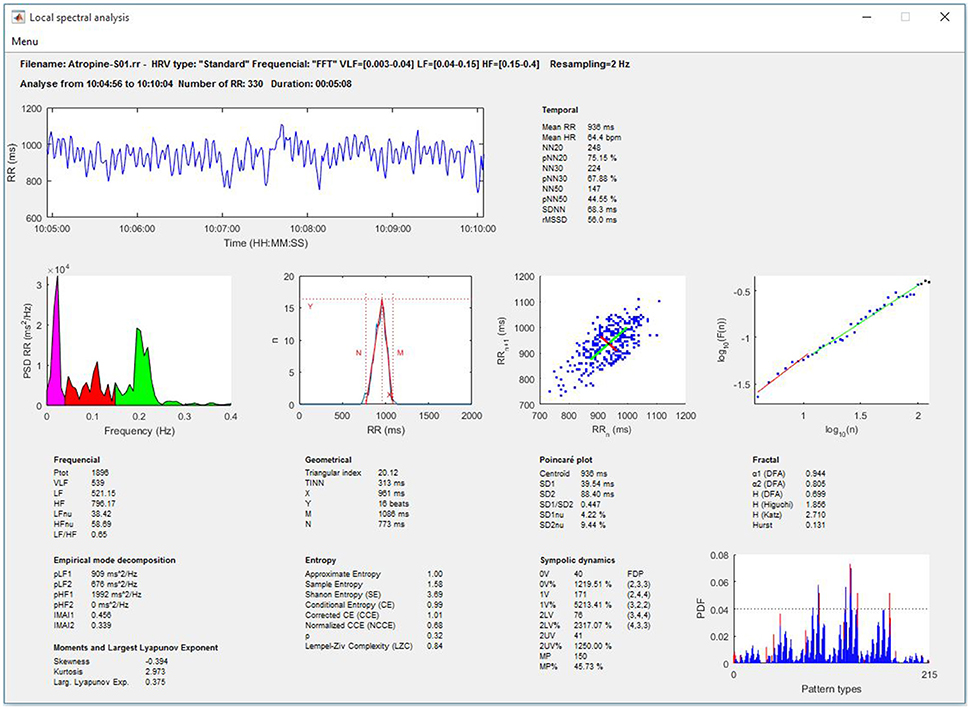Select the '(2,3,3)' pattern entry
The height and width of the screenshot is (709, 970).
click(638, 584)
